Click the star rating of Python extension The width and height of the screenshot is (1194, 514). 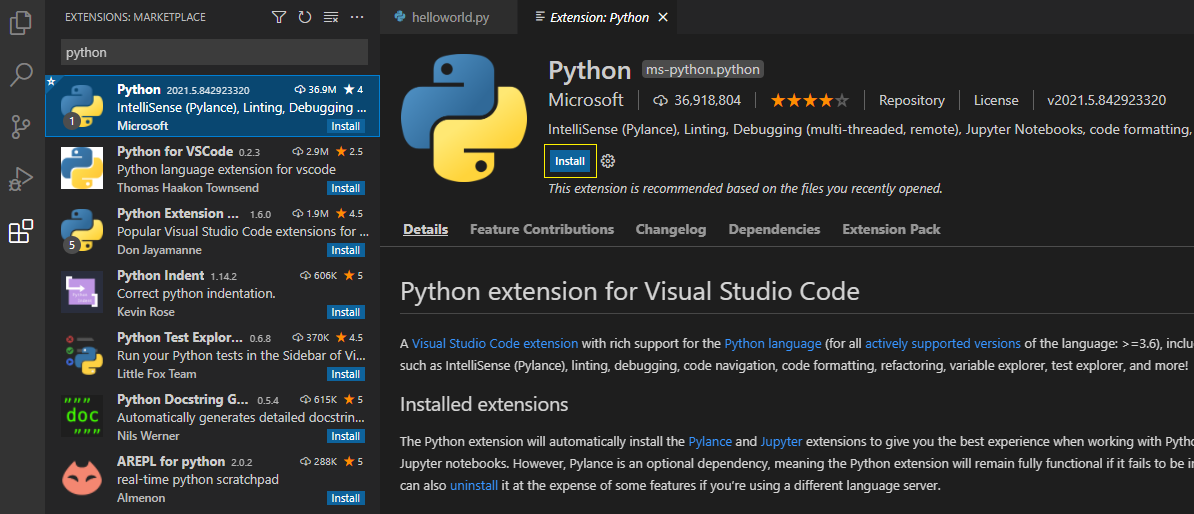click(x=809, y=100)
